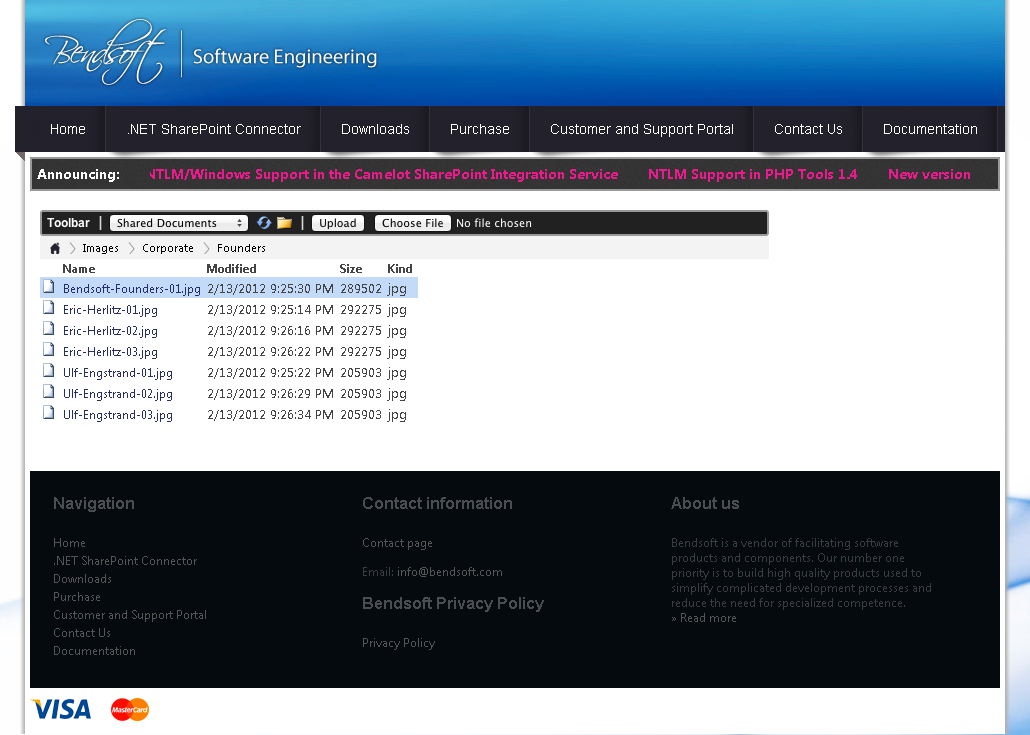Click the VISA logo
The image size is (1030, 735).
coord(62,709)
